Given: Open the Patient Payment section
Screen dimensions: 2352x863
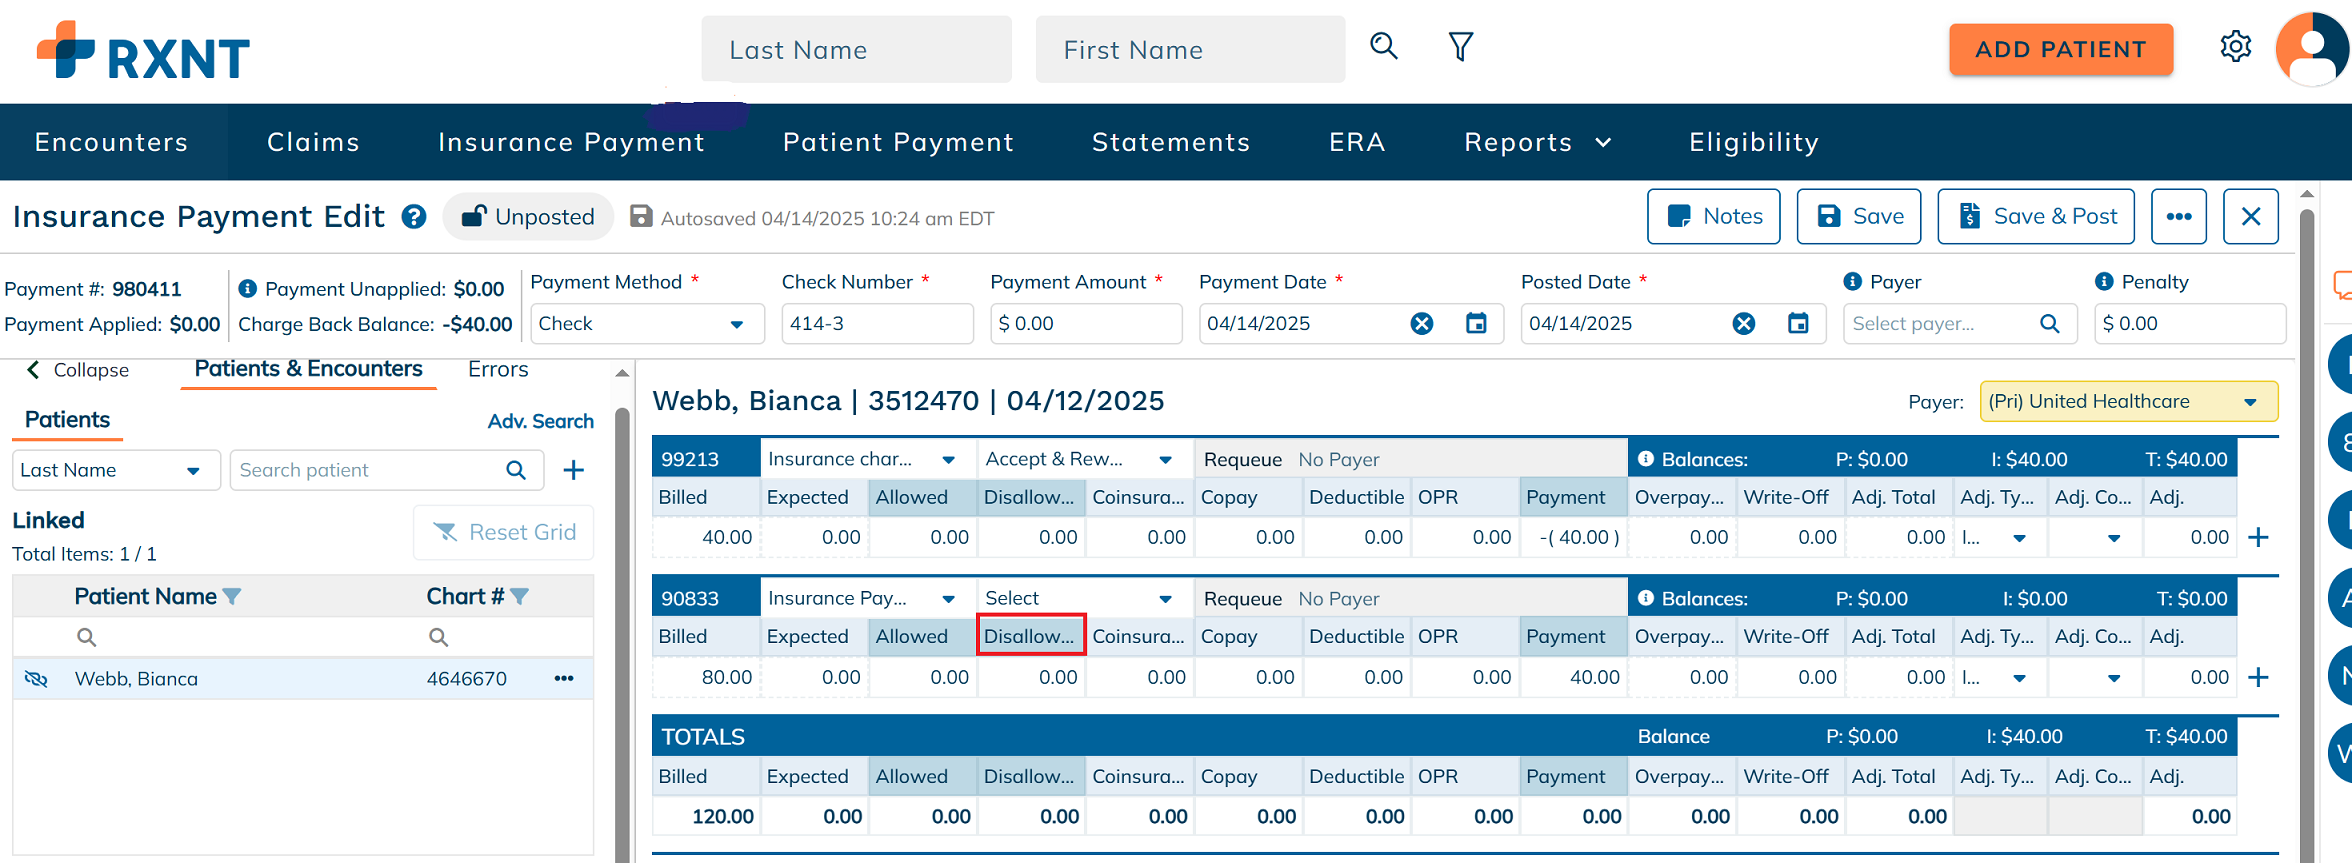Looking at the screenshot, I should (x=898, y=142).
